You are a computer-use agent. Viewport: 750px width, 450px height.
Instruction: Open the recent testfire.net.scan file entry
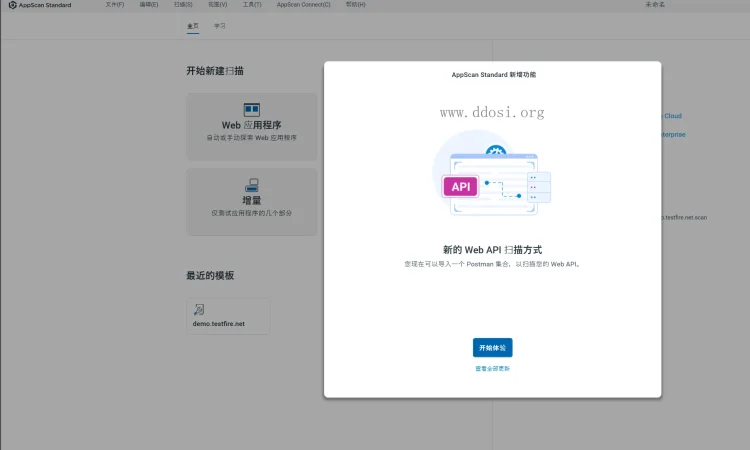[684, 218]
